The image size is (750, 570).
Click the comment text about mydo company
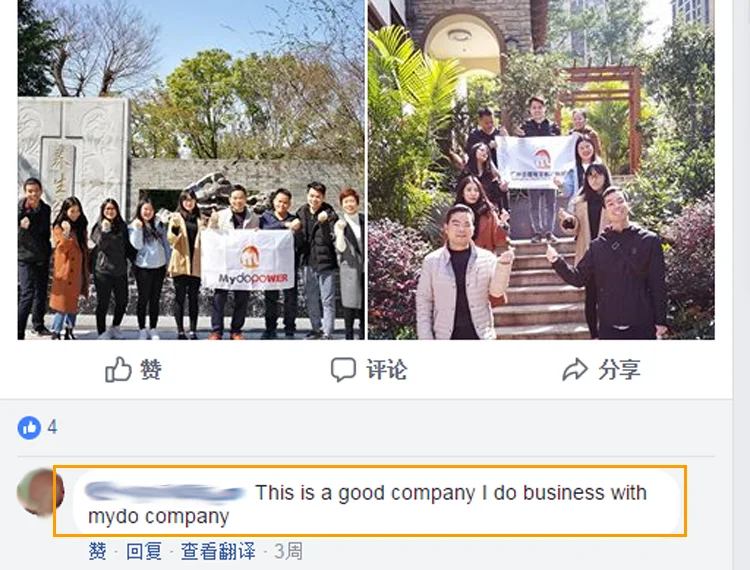(x=368, y=504)
